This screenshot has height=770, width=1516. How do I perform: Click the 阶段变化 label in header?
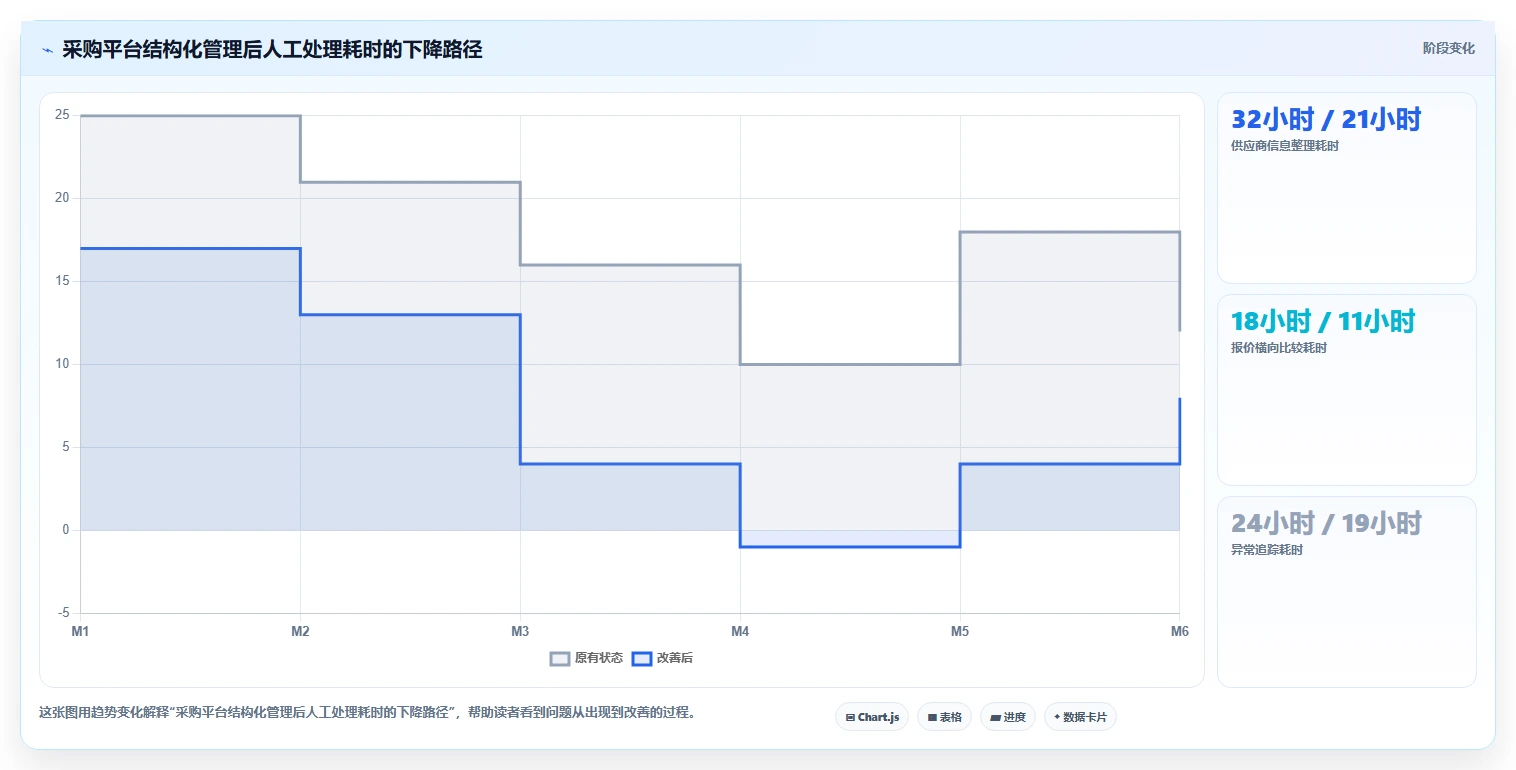tap(1449, 49)
